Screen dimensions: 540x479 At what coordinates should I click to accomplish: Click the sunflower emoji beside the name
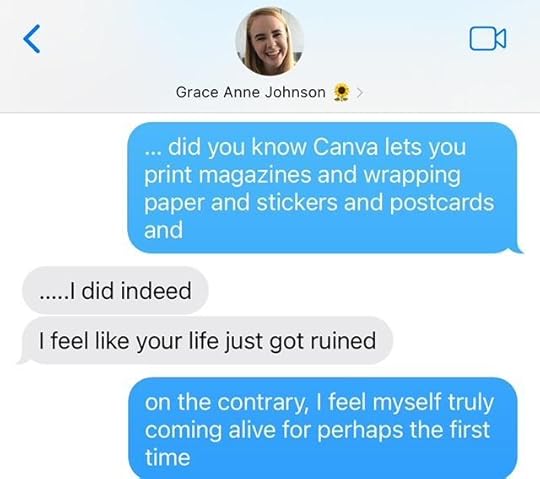(x=342, y=92)
